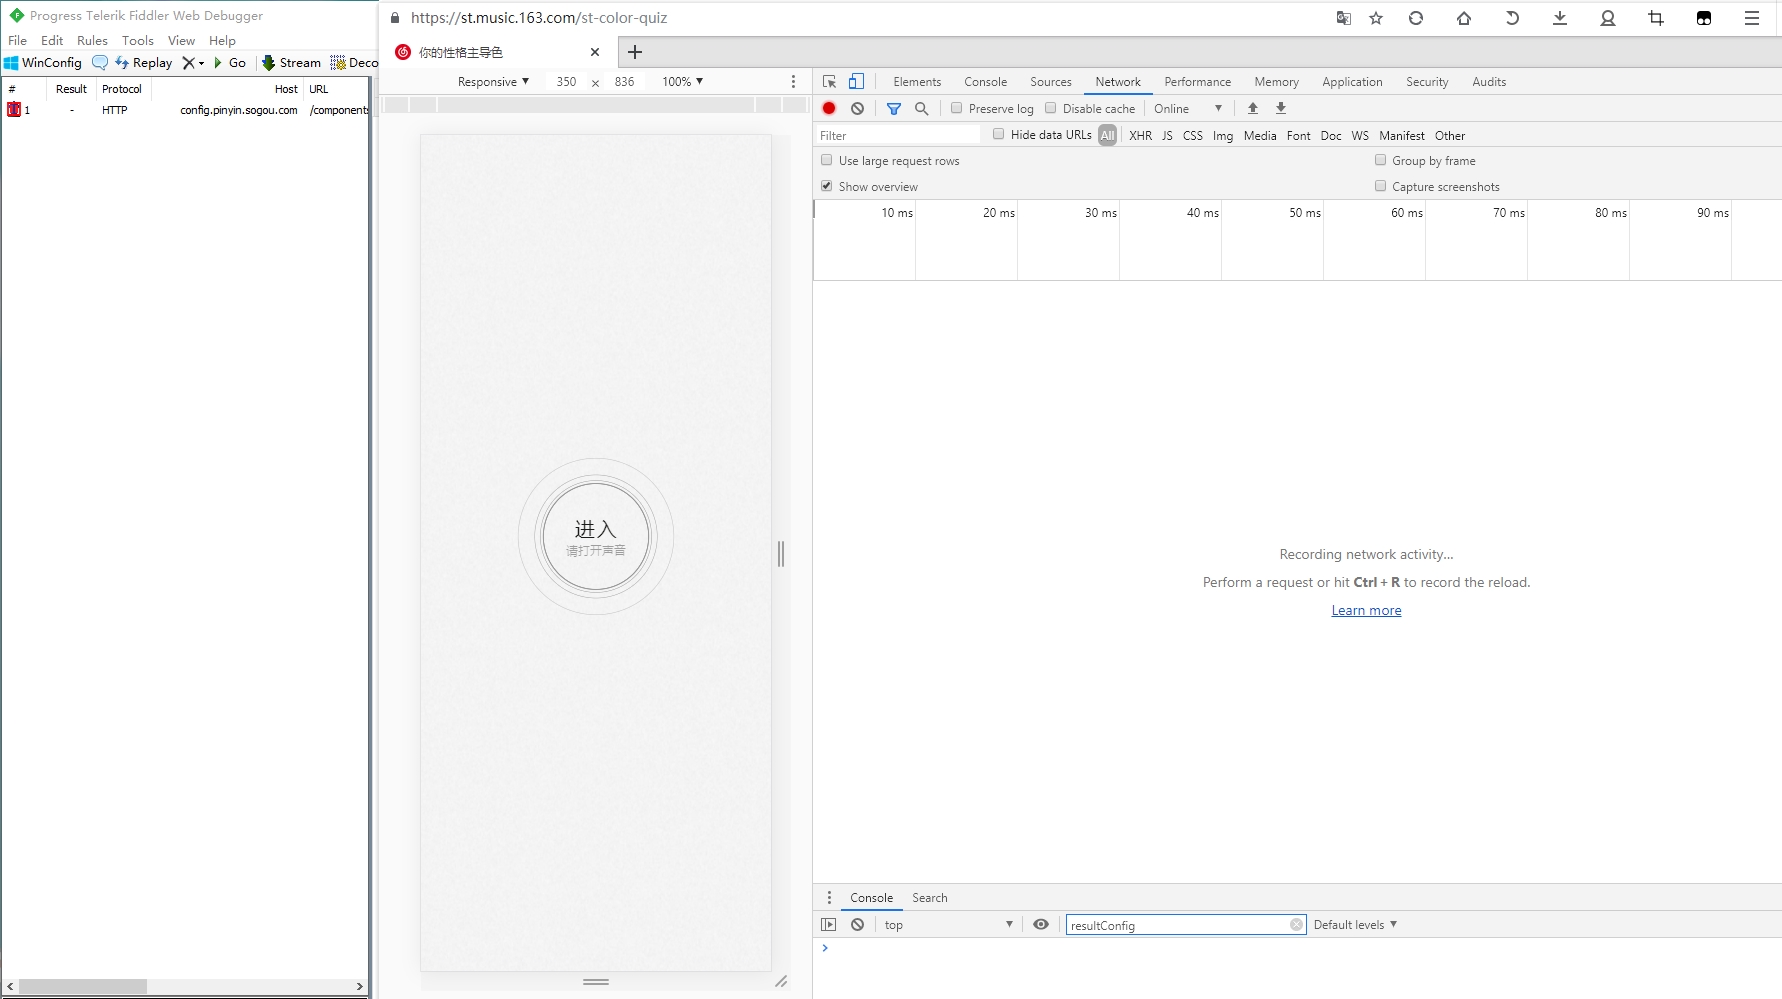Click browser translate icon
Image resolution: width=1782 pixels, height=999 pixels.
[x=1344, y=18]
